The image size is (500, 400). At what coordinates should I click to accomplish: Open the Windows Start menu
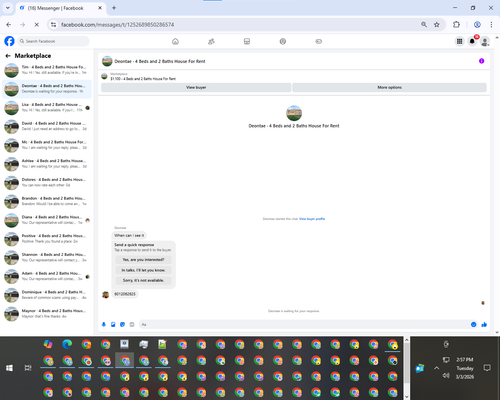click(9, 368)
